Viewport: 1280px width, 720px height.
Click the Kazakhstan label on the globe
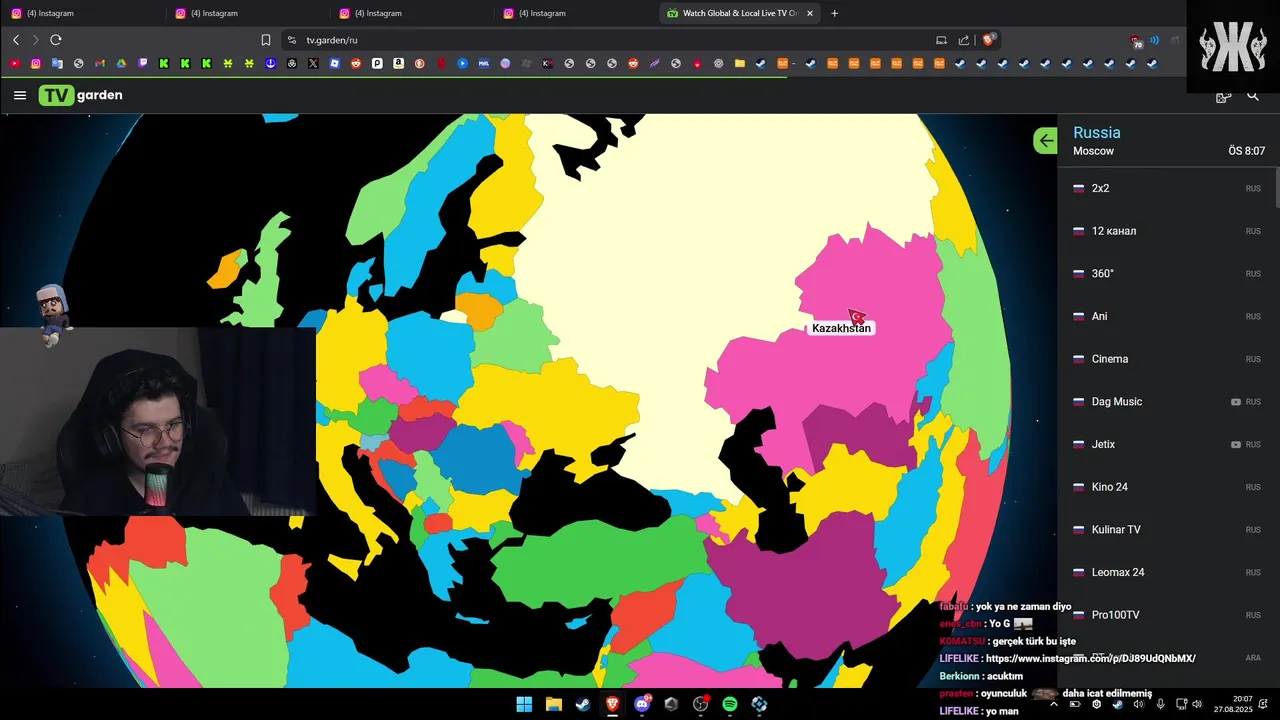841,328
